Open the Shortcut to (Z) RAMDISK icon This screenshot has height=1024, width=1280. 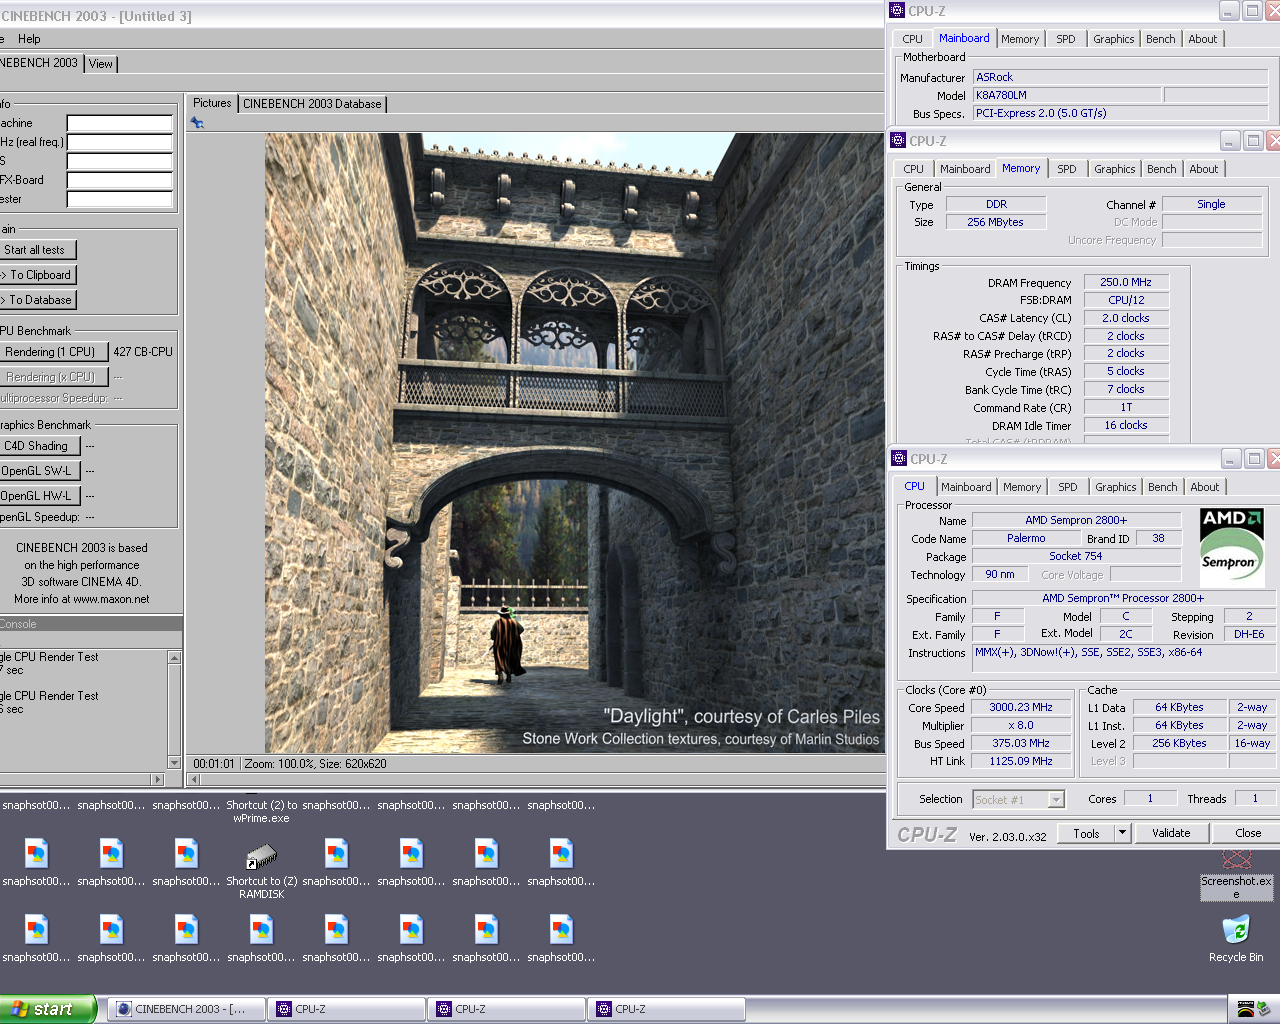coord(261,856)
